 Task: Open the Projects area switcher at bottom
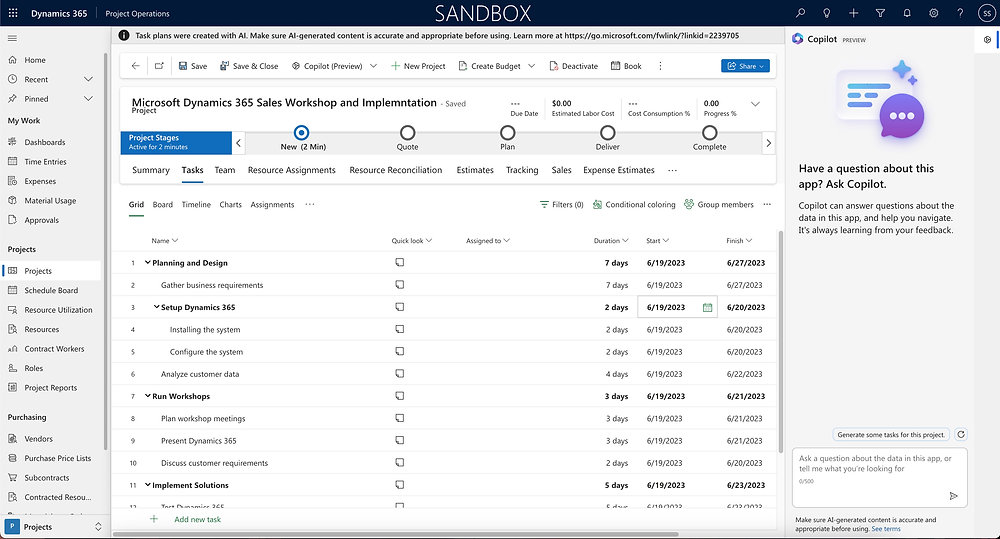coord(54,527)
